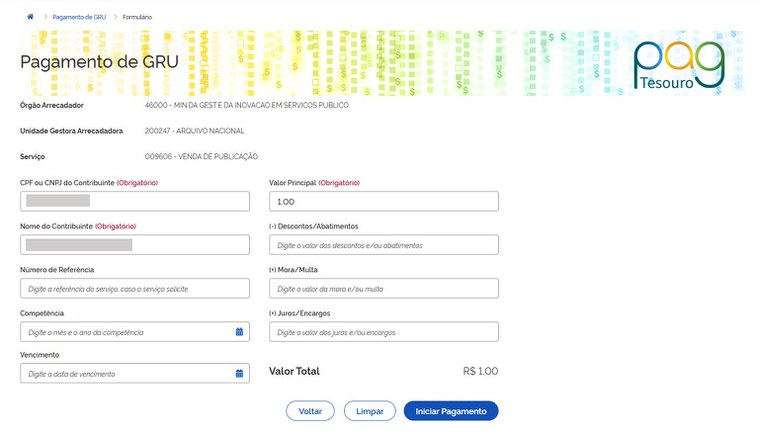Open the Vencimento calendar picker icon
Image resolution: width=760 pixels, height=435 pixels.
click(239, 374)
